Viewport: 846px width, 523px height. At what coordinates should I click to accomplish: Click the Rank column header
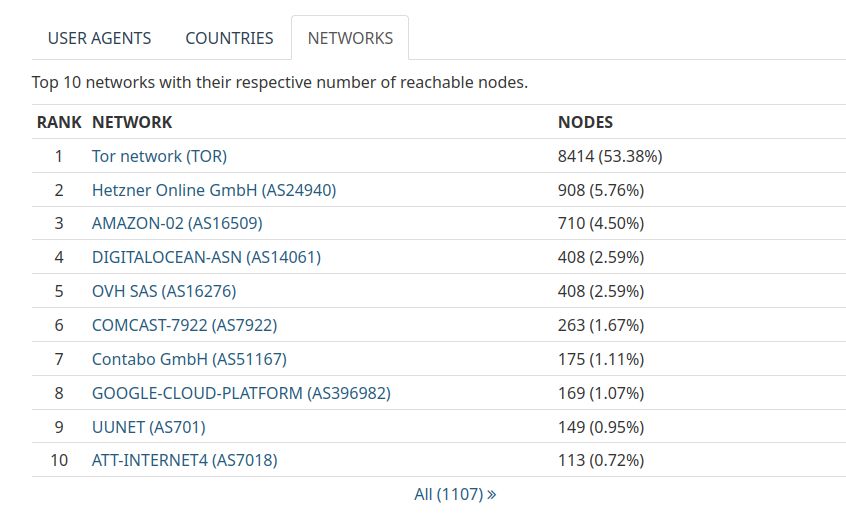click(x=59, y=122)
